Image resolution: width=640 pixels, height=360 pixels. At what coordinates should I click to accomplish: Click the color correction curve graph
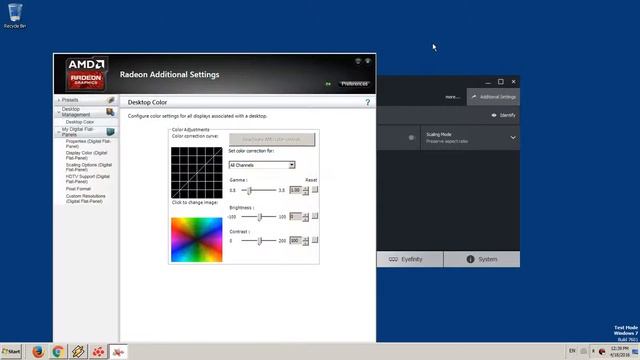(197, 173)
